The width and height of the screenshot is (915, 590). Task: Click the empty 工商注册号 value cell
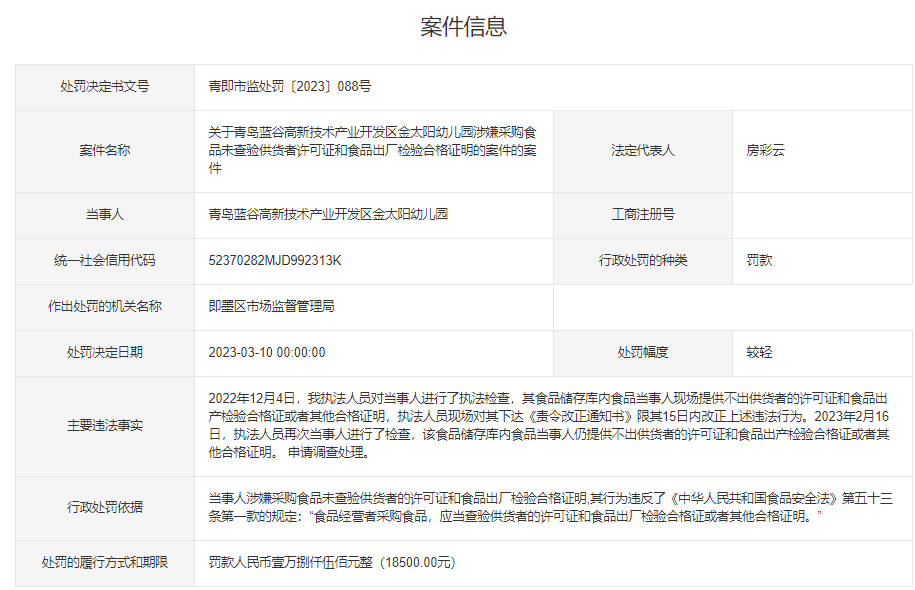point(820,213)
